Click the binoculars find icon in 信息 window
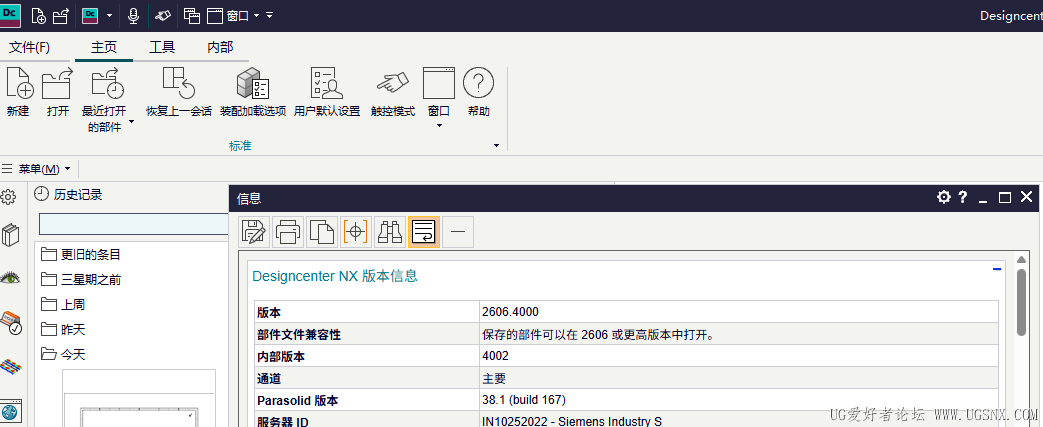The height and width of the screenshot is (427, 1043). (390, 232)
